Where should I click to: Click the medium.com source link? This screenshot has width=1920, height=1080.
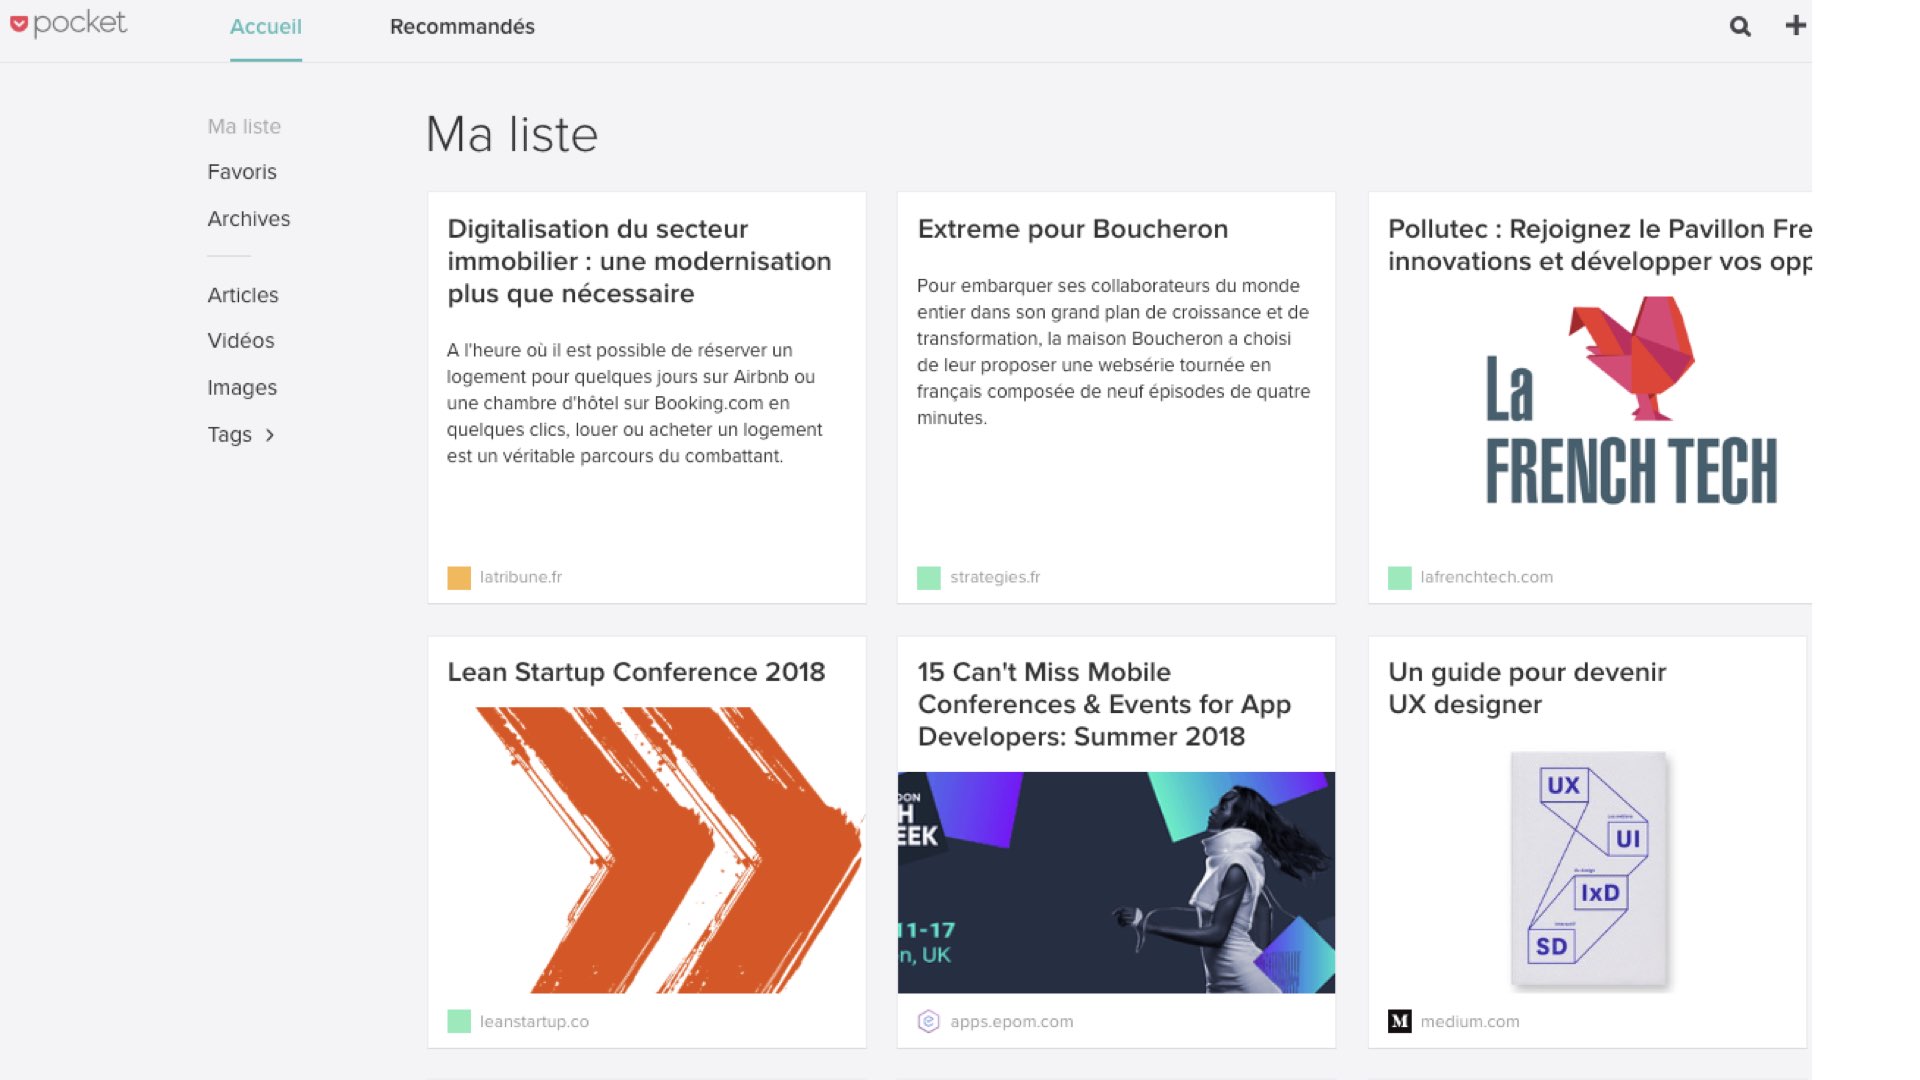coord(1470,1021)
